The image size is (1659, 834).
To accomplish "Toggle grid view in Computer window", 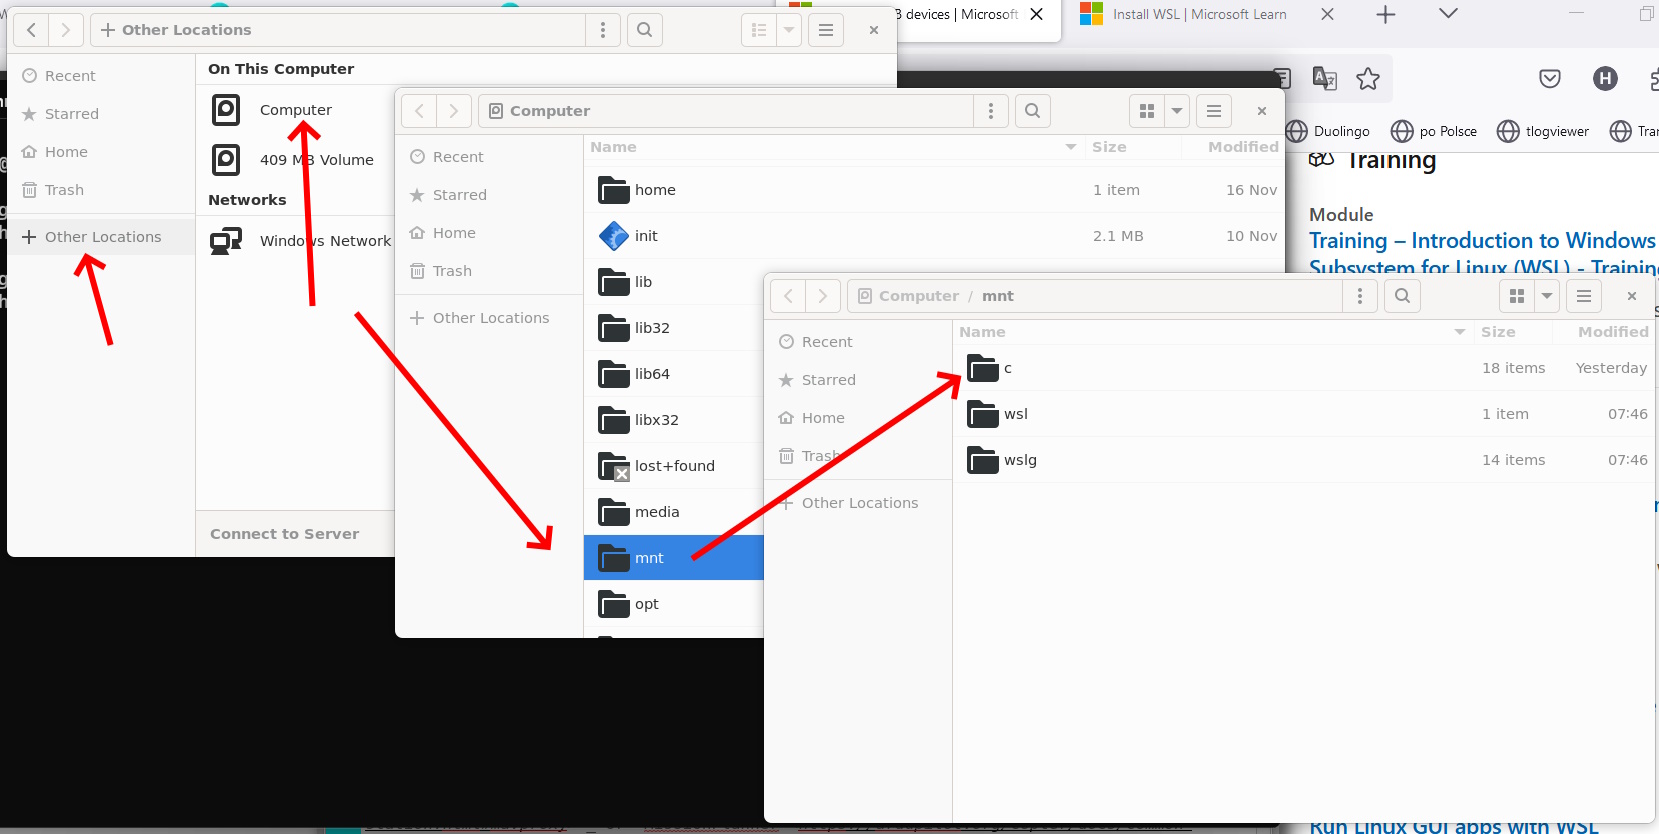I will click(x=1147, y=111).
